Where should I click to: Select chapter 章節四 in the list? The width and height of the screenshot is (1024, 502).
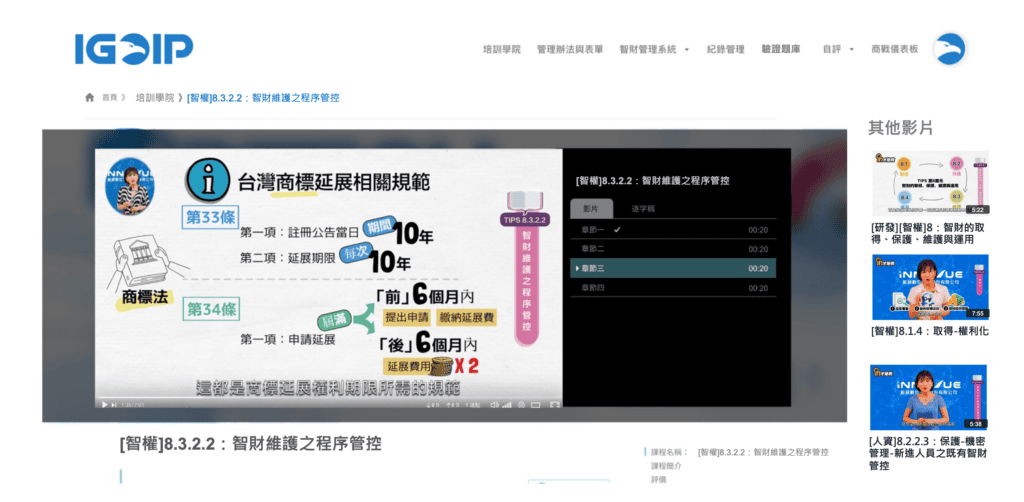595,288
